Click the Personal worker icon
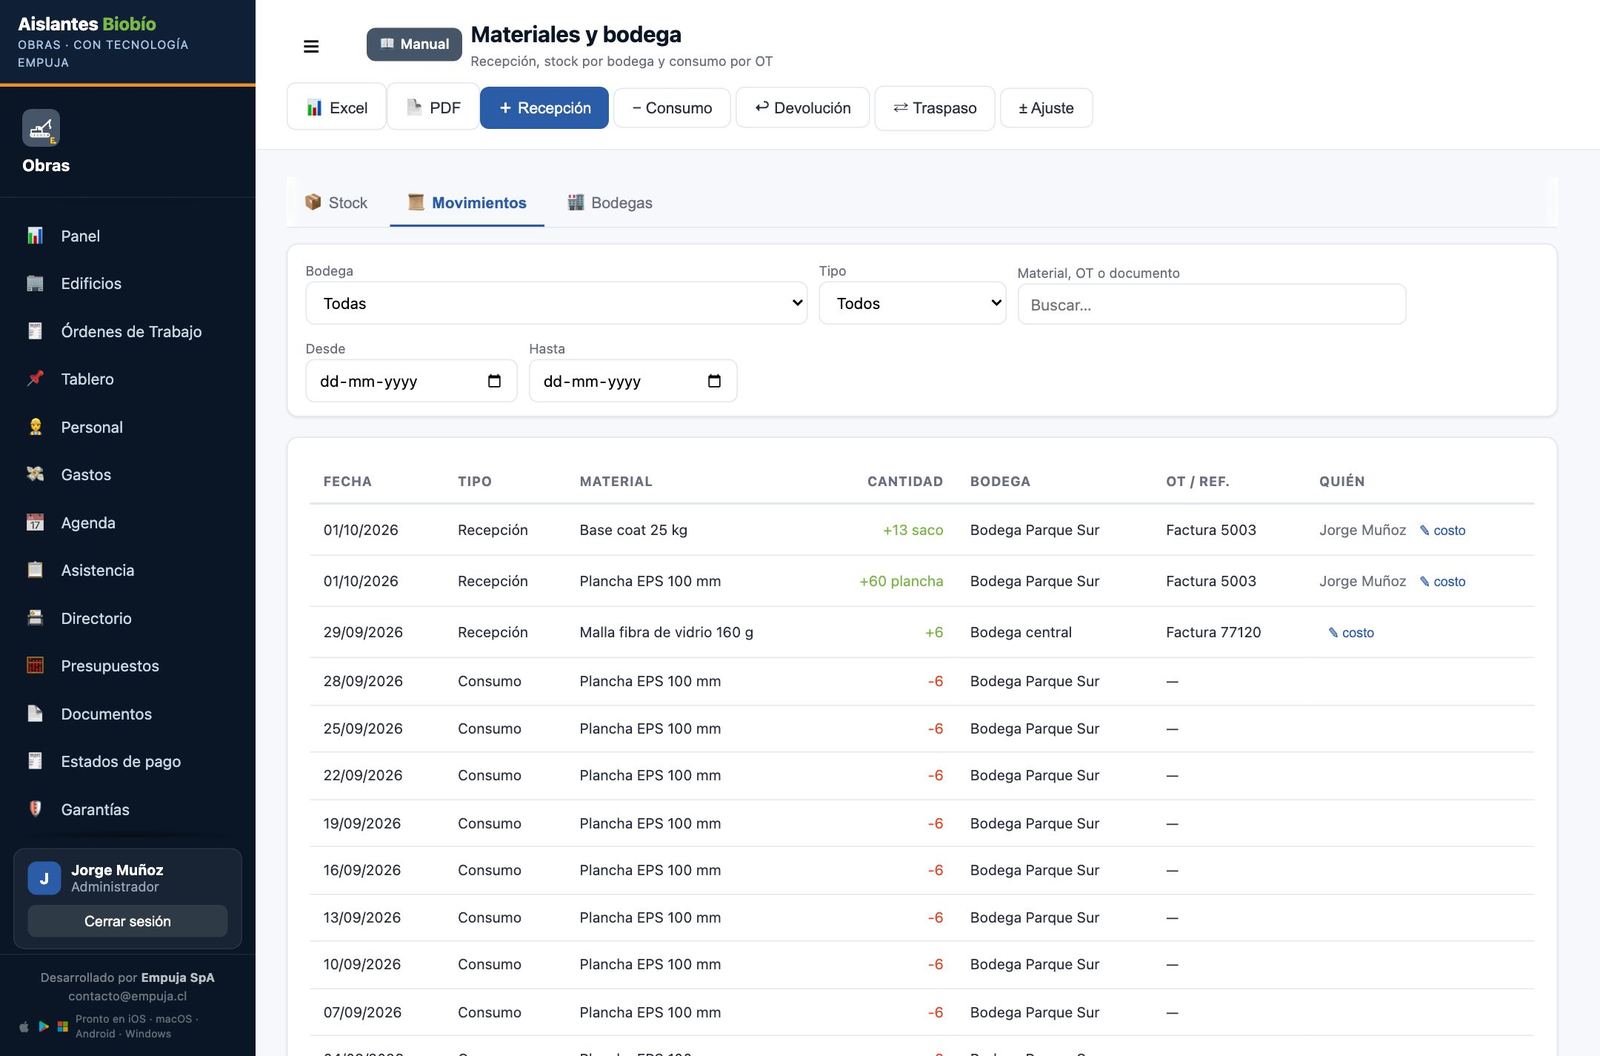This screenshot has width=1600, height=1056. click(35, 427)
